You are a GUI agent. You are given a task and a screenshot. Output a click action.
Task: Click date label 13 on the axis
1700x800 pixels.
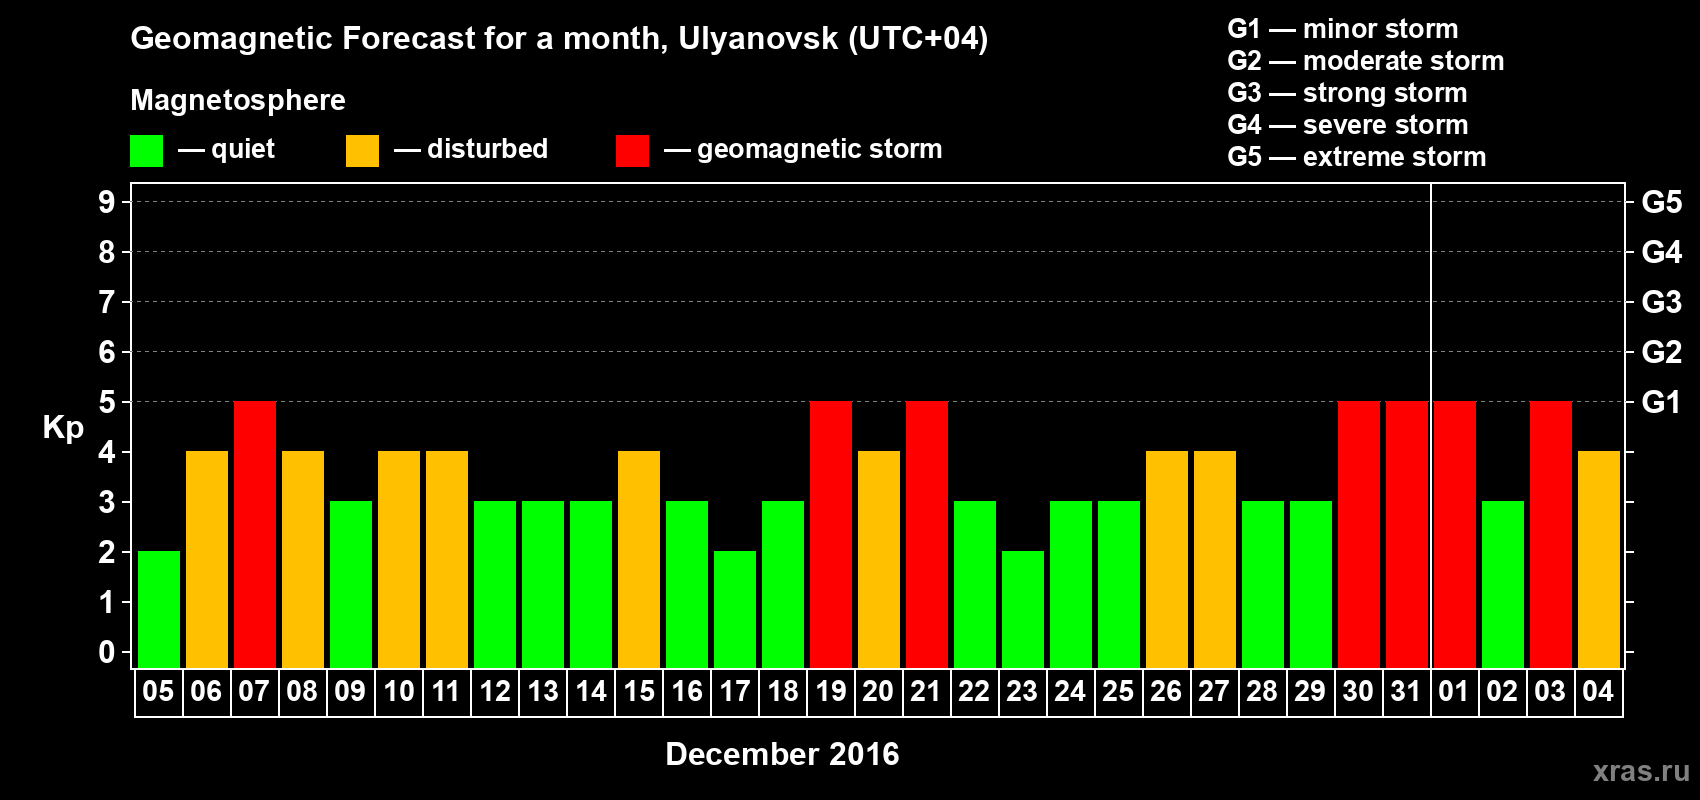[543, 691]
